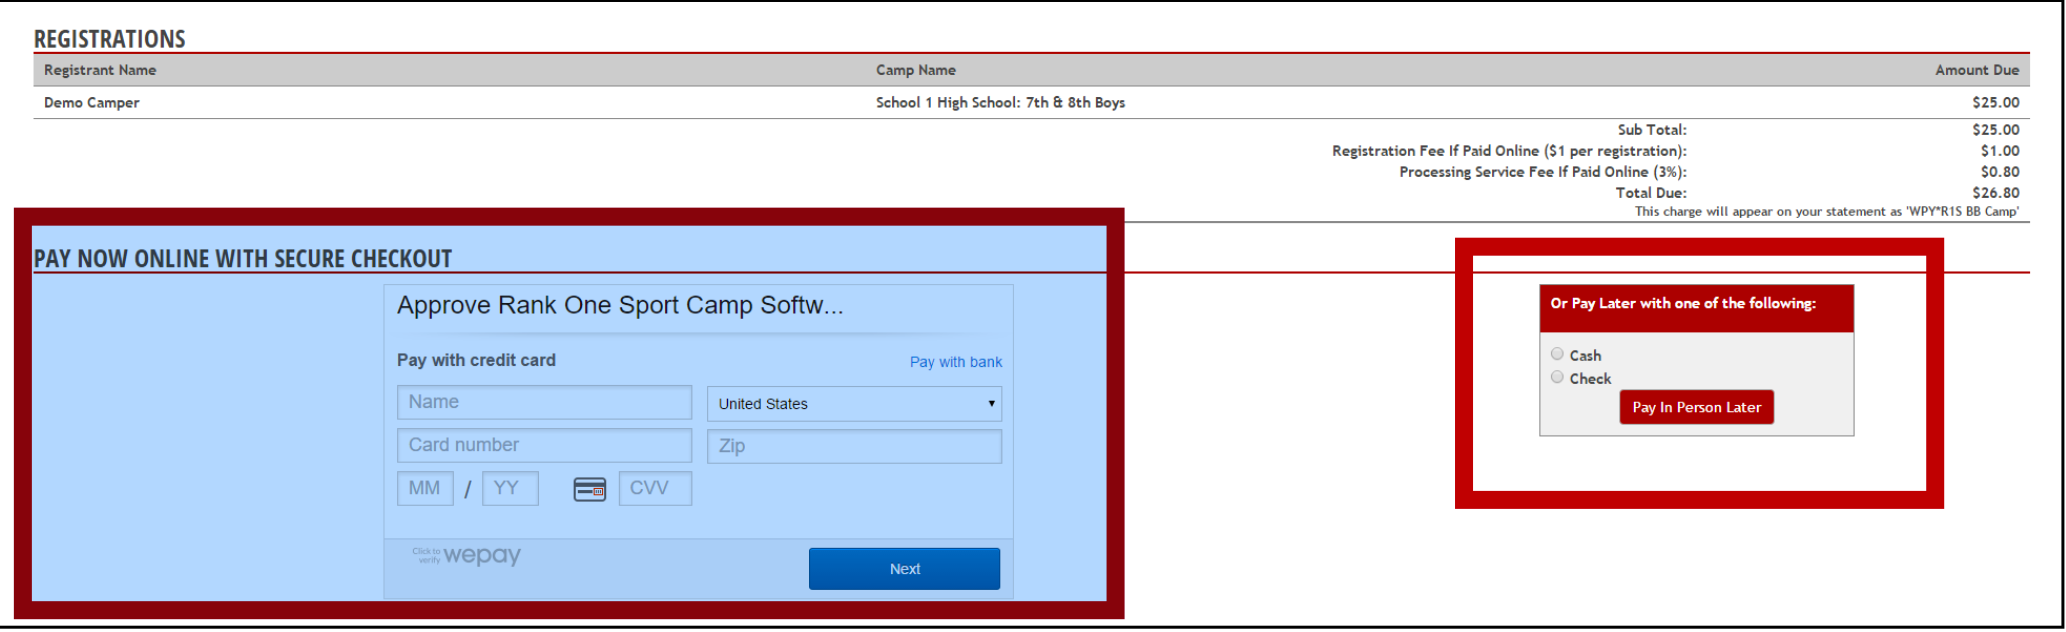The image size is (2066, 632).
Task: Open the United States country dropdown
Action: point(854,404)
